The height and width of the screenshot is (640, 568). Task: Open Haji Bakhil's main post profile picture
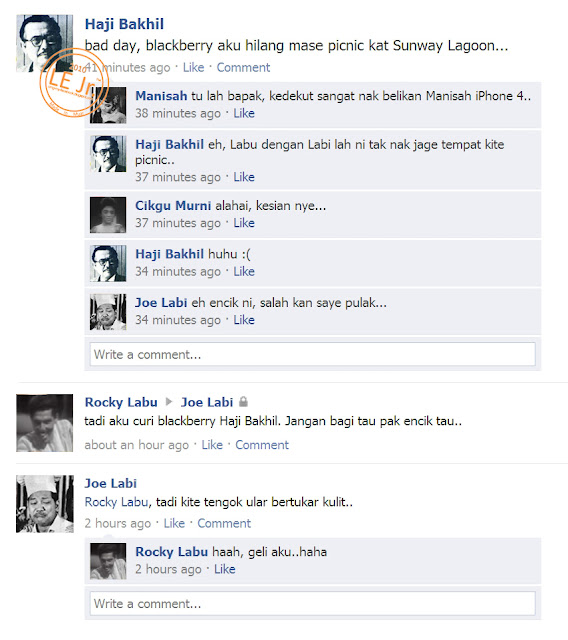tap(44, 43)
